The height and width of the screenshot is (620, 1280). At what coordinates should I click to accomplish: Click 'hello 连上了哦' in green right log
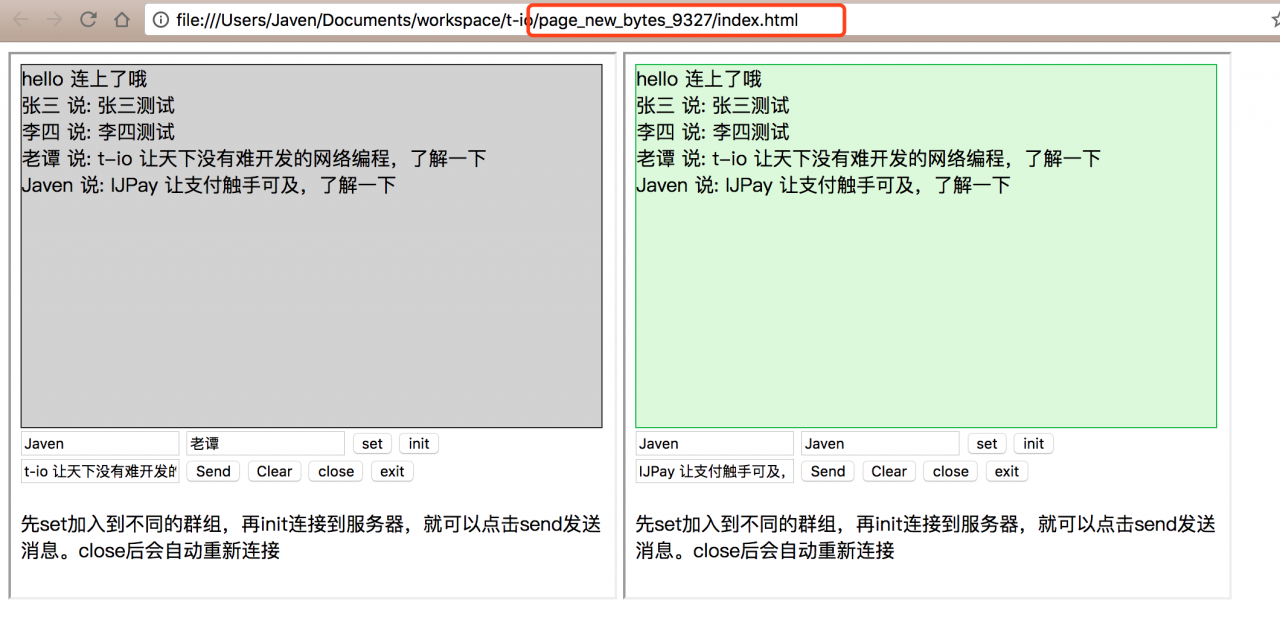699,79
